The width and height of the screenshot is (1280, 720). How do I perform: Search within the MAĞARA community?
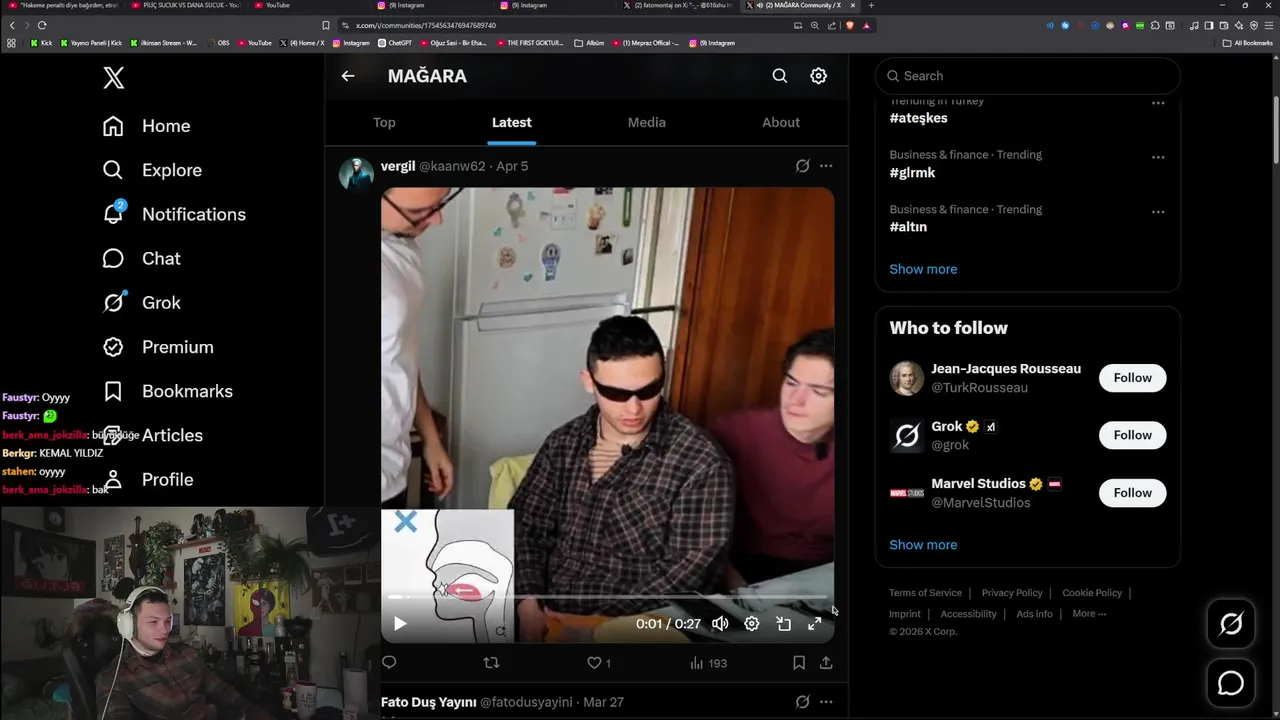pyautogui.click(x=780, y=76)
